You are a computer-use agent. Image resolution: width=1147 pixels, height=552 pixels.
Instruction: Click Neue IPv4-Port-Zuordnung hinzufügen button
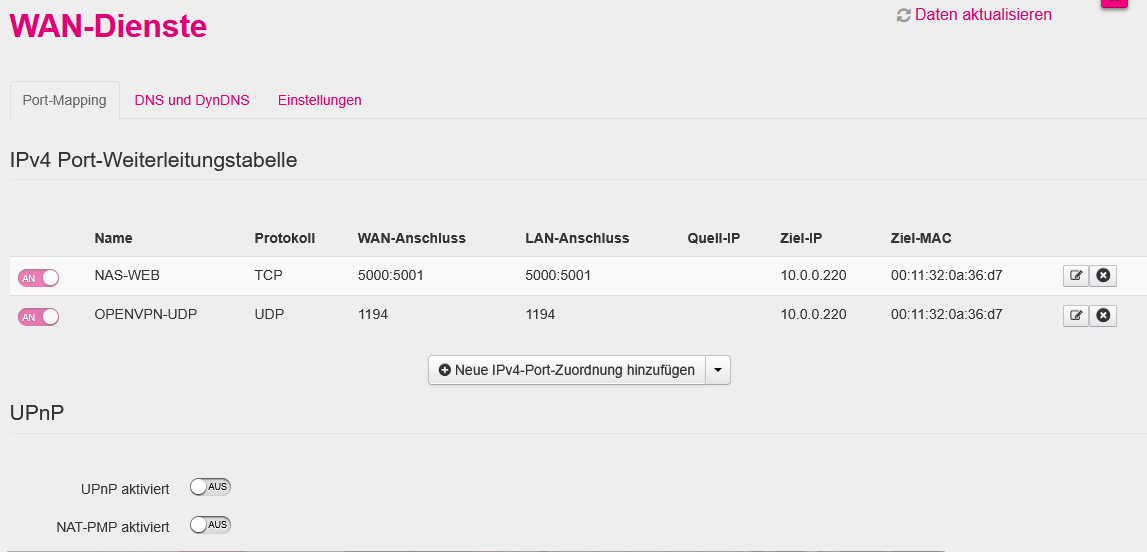pyautogui.click(x=567, y=370)
